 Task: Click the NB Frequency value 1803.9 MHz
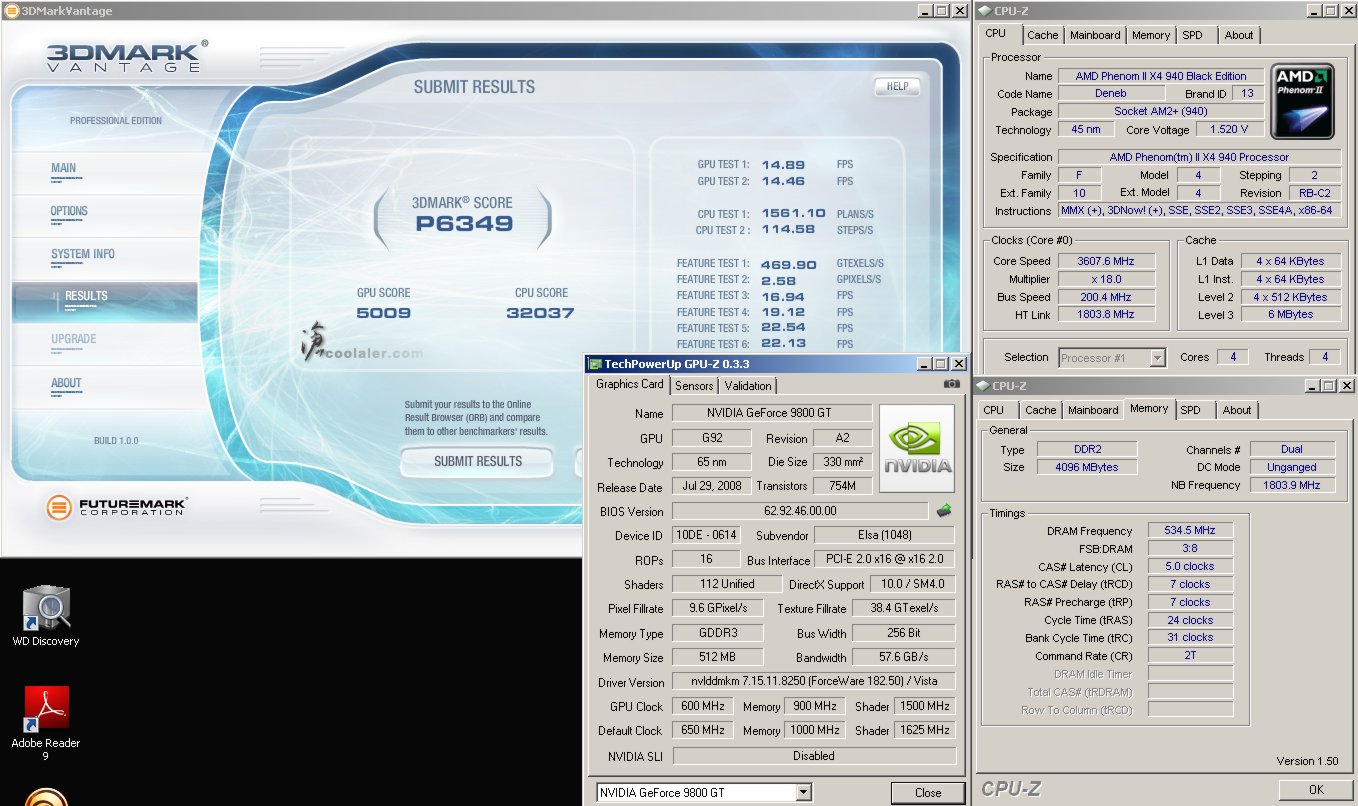[x=1291, y=485]
